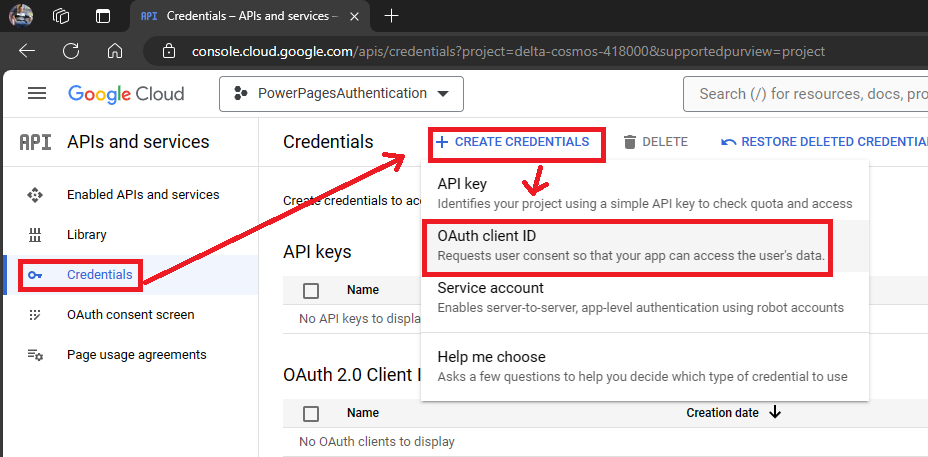
Task: Open a new browser tab
Action: tap(391, 16)
